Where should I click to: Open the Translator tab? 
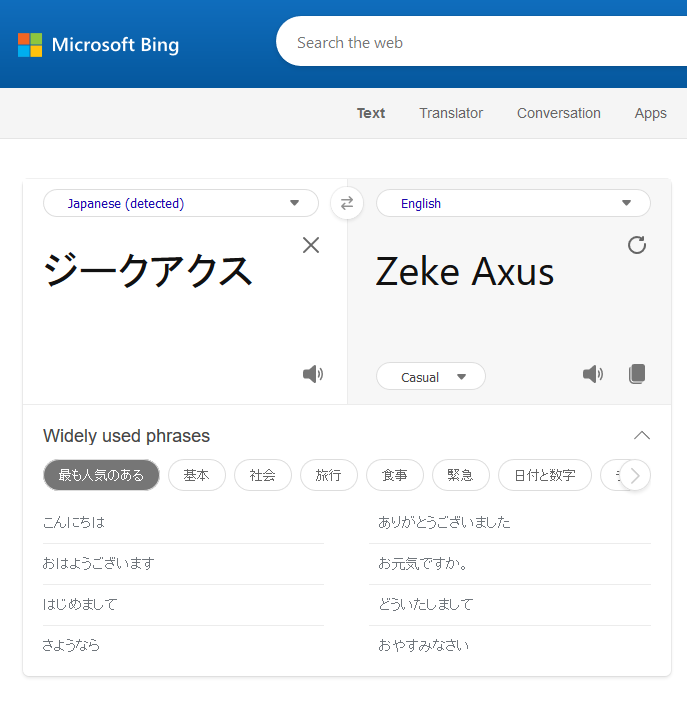pos(451,113)
